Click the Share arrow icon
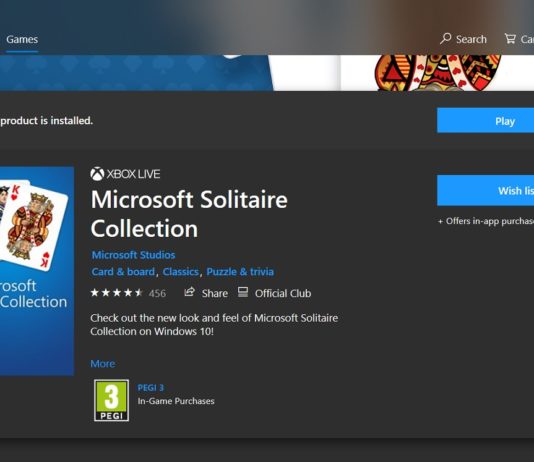534x462 pixels. tap(189, 292)
